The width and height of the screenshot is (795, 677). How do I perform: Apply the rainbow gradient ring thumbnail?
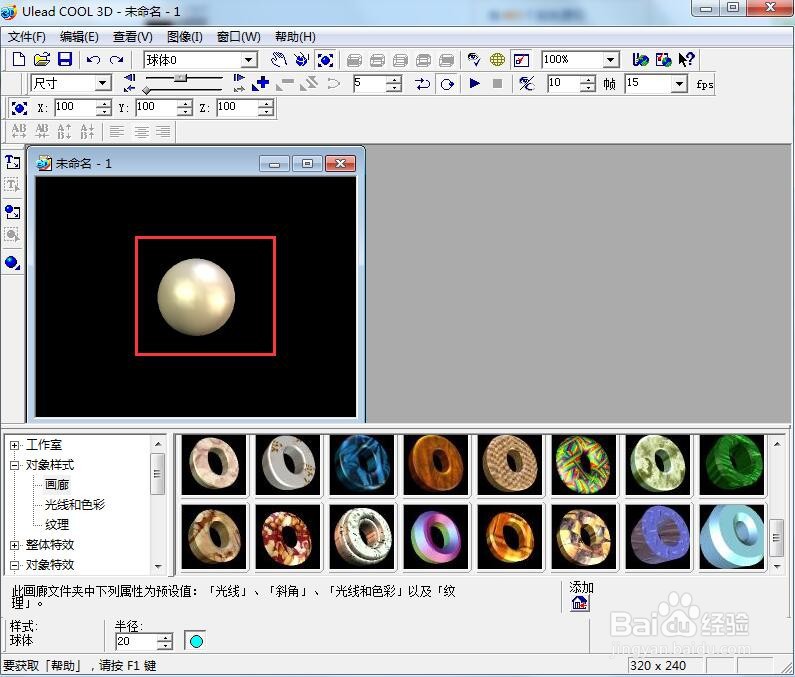coord(436,536)
